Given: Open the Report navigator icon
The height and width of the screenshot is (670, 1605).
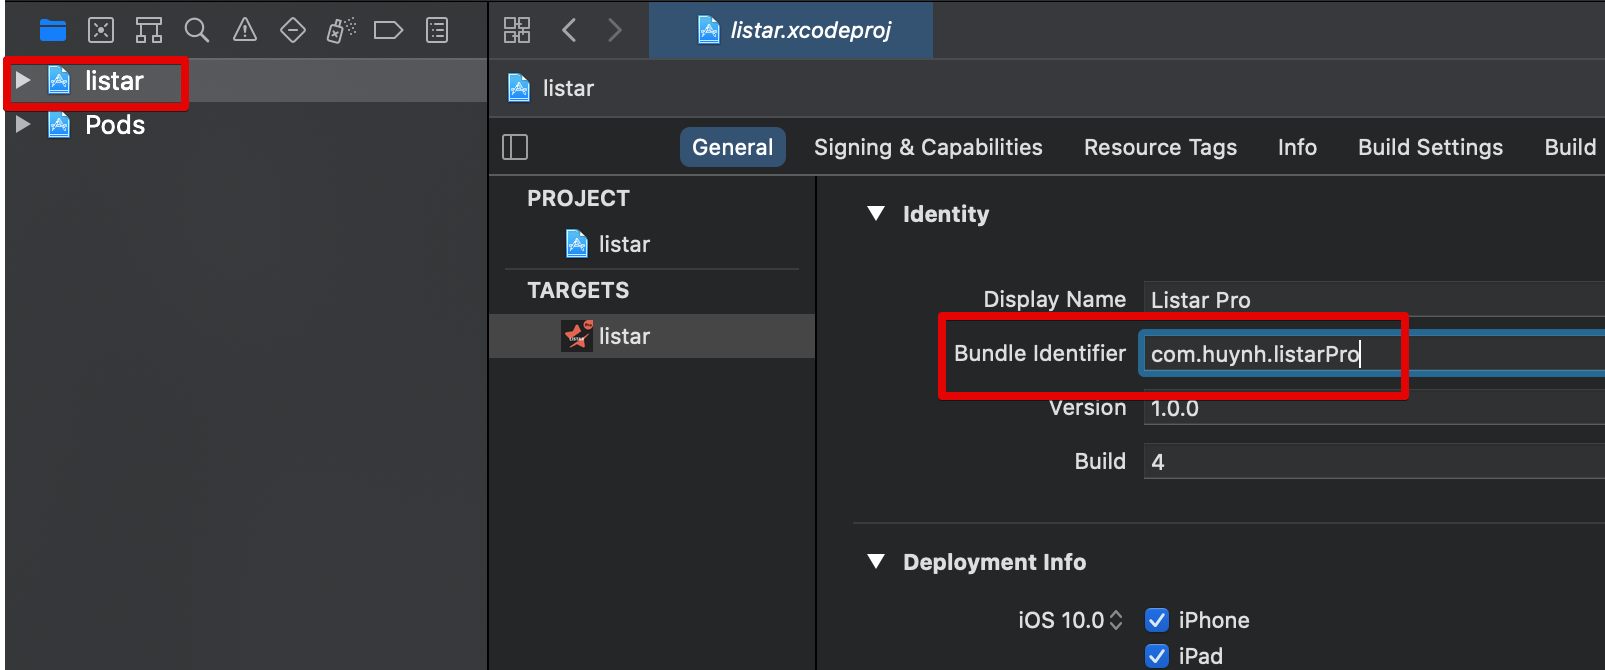Looking at the screenshot, I should click(x=437, y=31).
